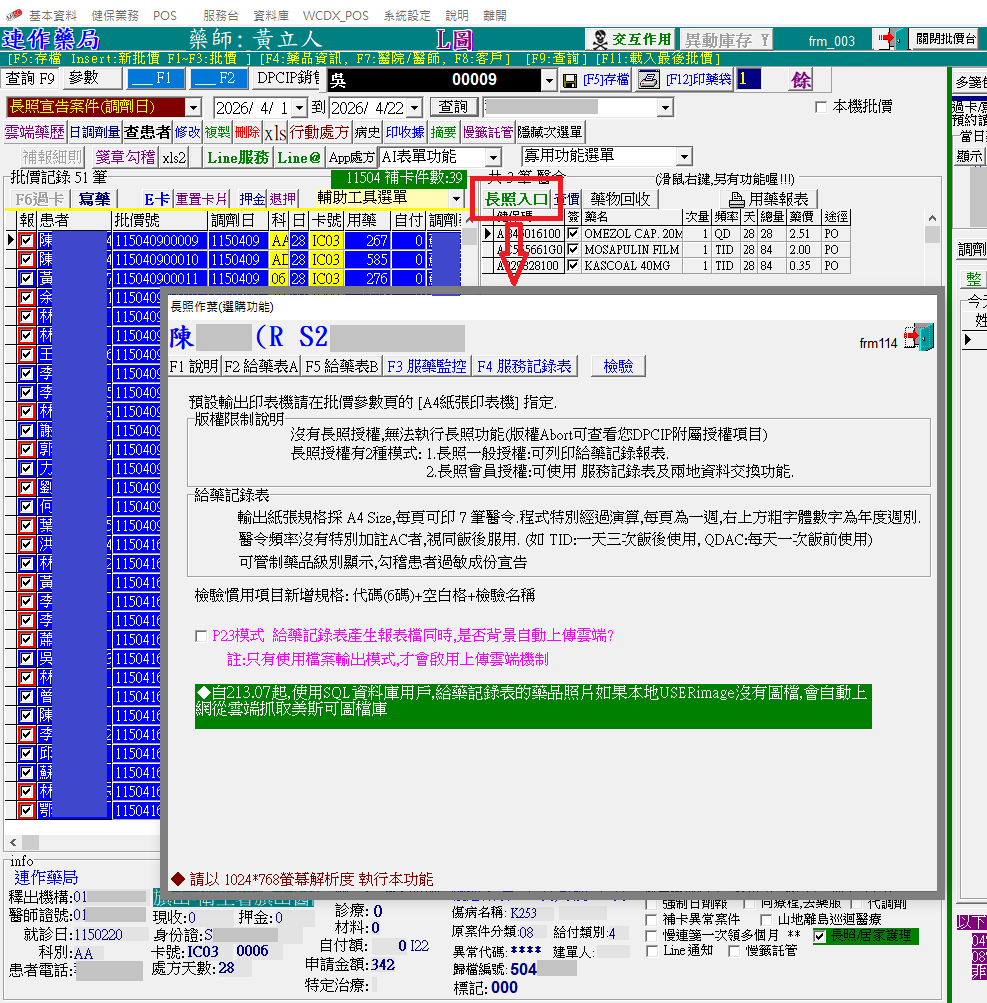Open the 基本資料 menu
The height and width of the screenshot is (1003, 987).
click(x=53, y=15)
